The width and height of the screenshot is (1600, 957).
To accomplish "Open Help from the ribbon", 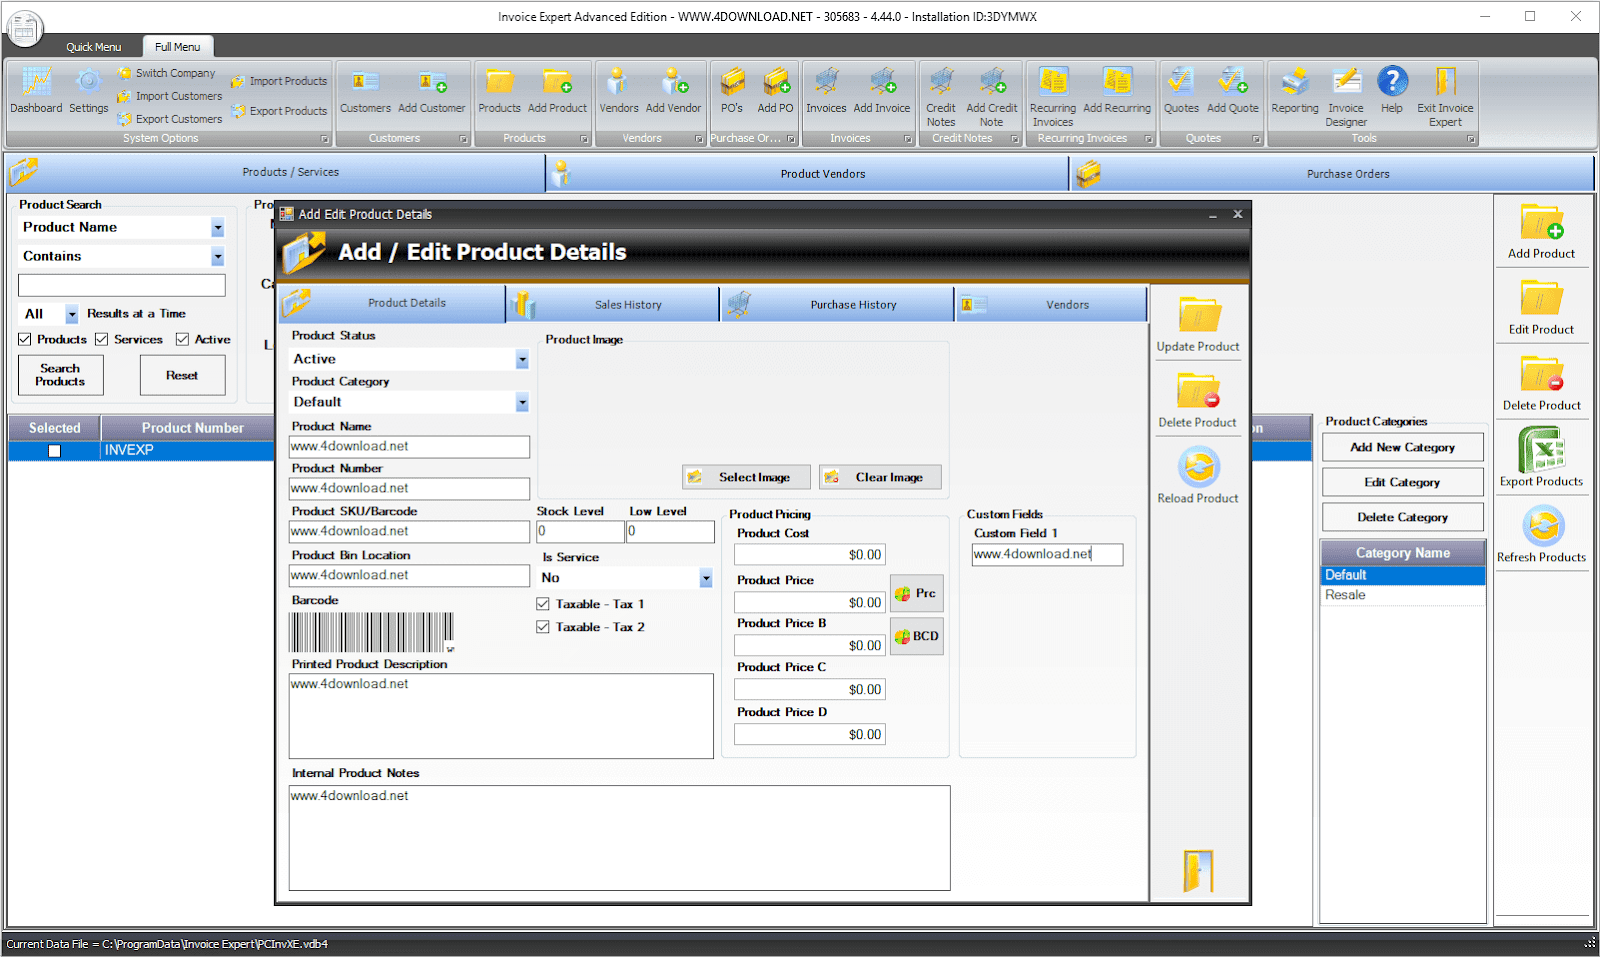I will (x=1392, y=90).
